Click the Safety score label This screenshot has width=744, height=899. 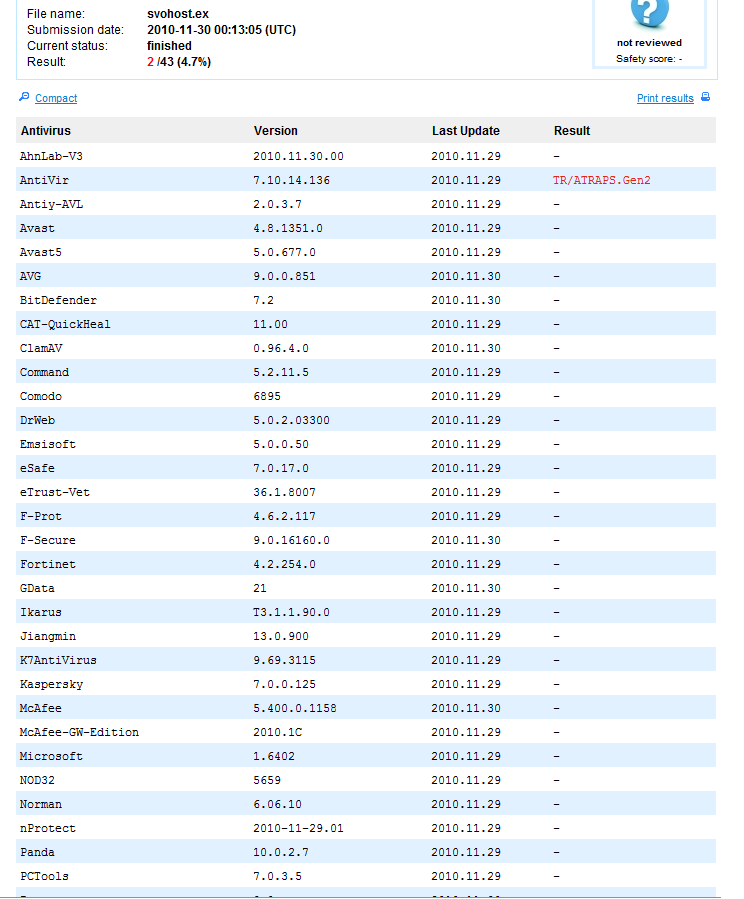point(649,58)
